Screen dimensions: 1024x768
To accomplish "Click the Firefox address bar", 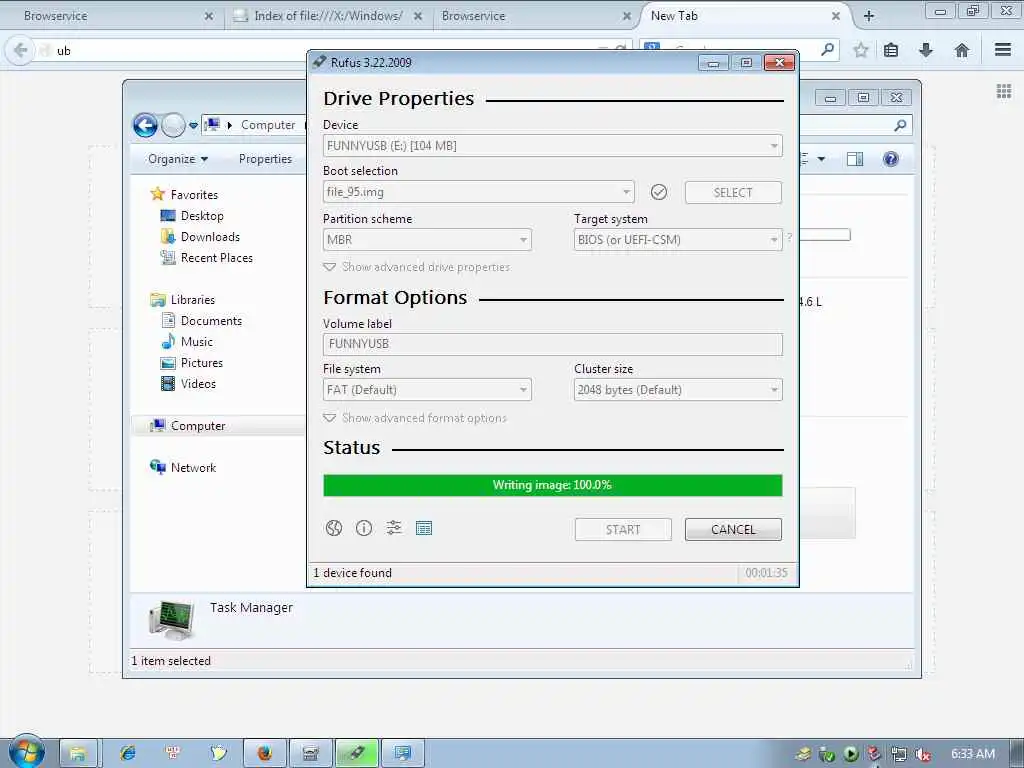I will [x=327, y=50].
